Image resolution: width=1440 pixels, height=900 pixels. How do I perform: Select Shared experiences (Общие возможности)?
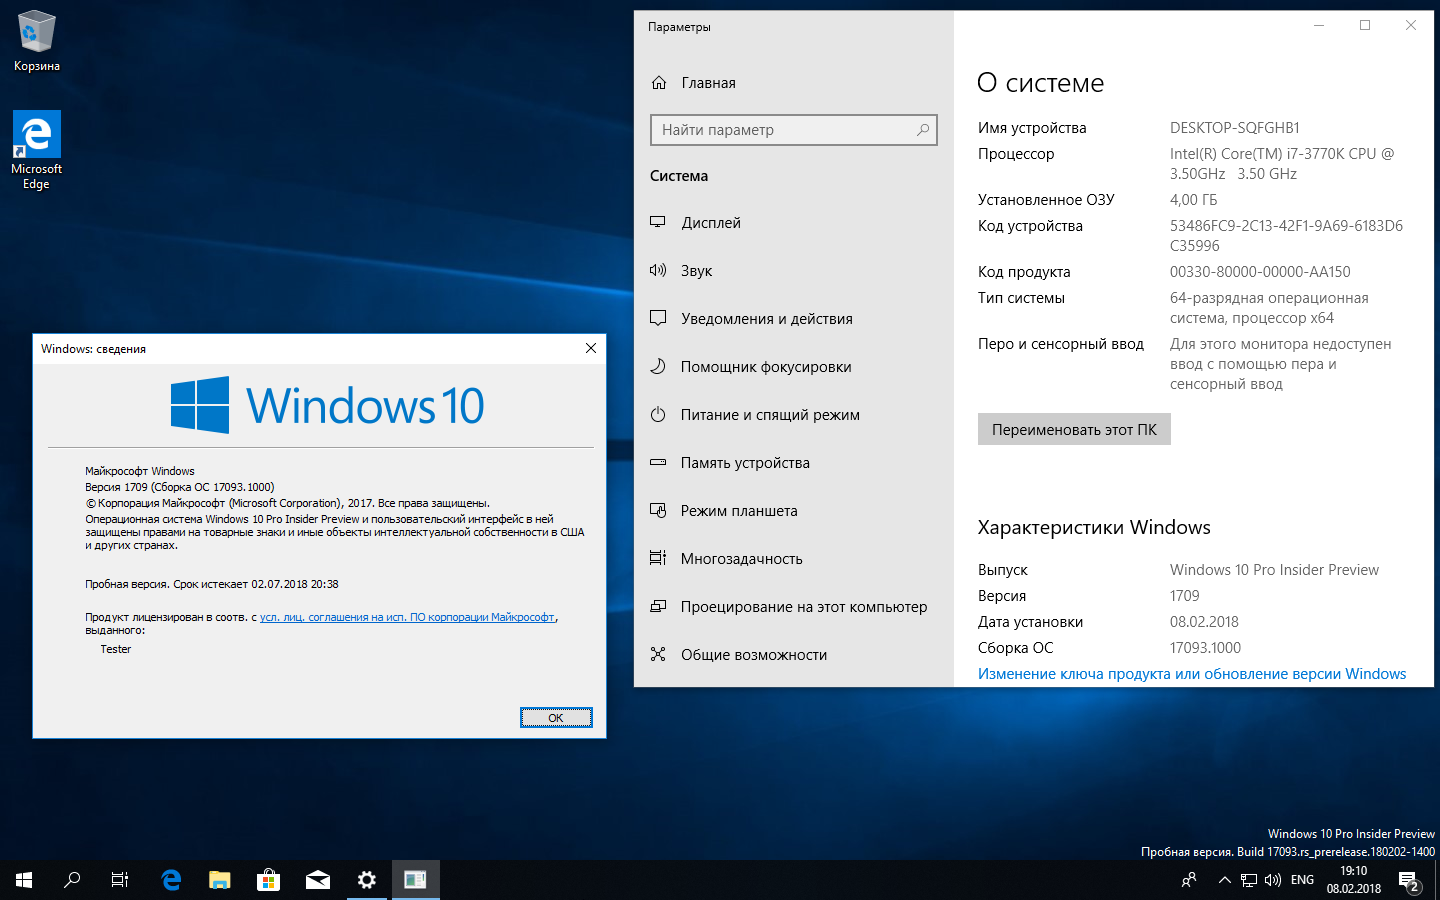753,655
